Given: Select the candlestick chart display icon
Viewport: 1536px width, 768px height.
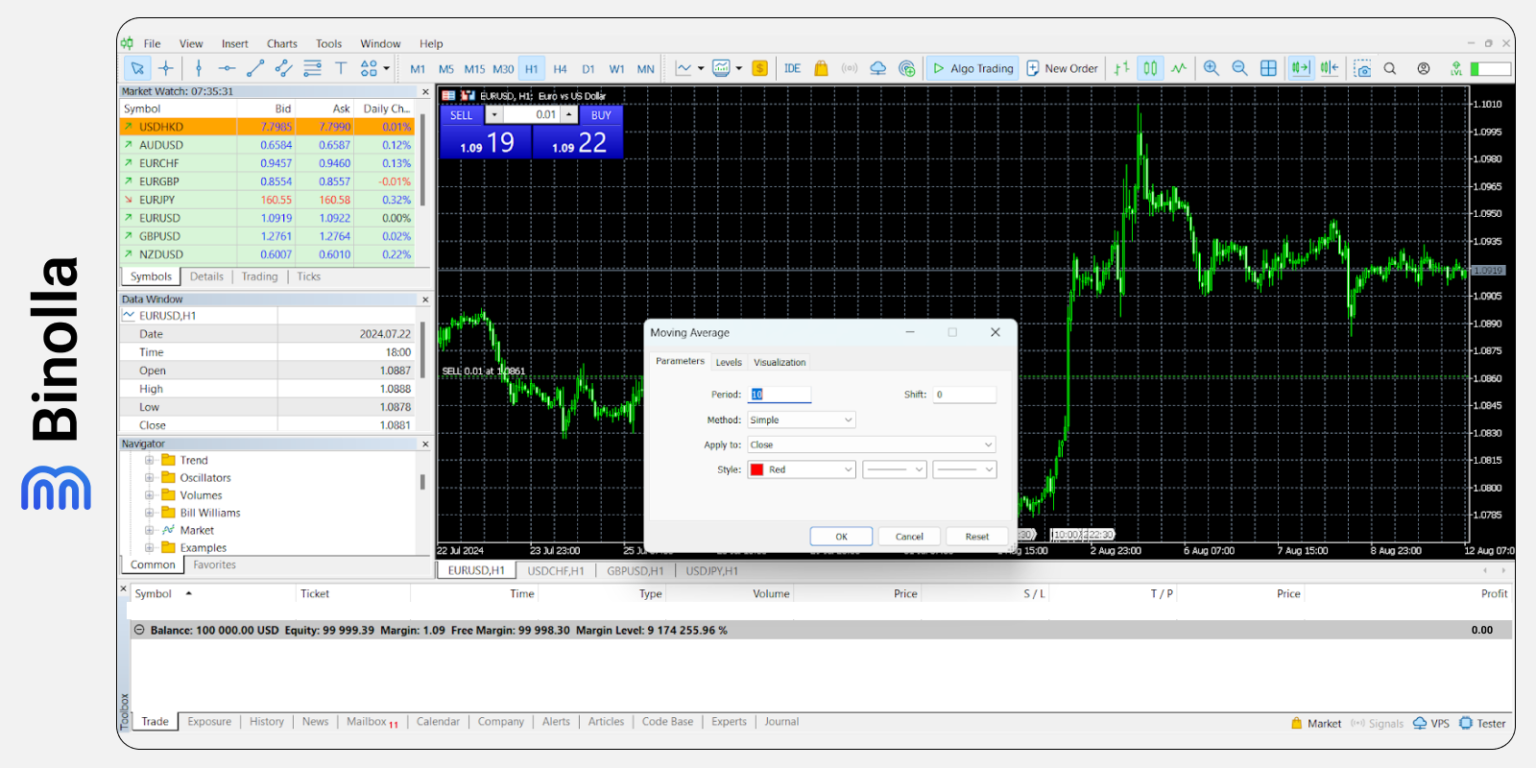Looking at the screenshot, I should tap(1149, 68).
